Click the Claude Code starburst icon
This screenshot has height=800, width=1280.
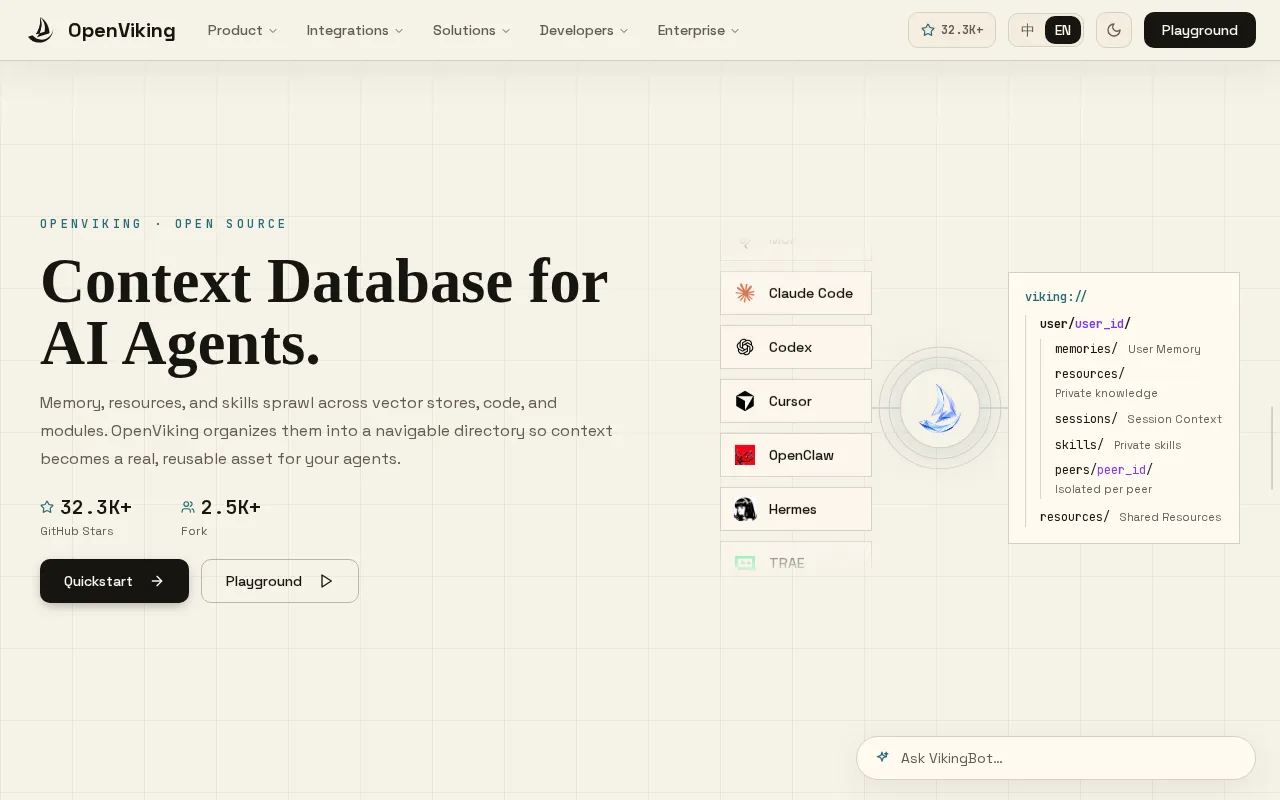[x=745, y=293]
